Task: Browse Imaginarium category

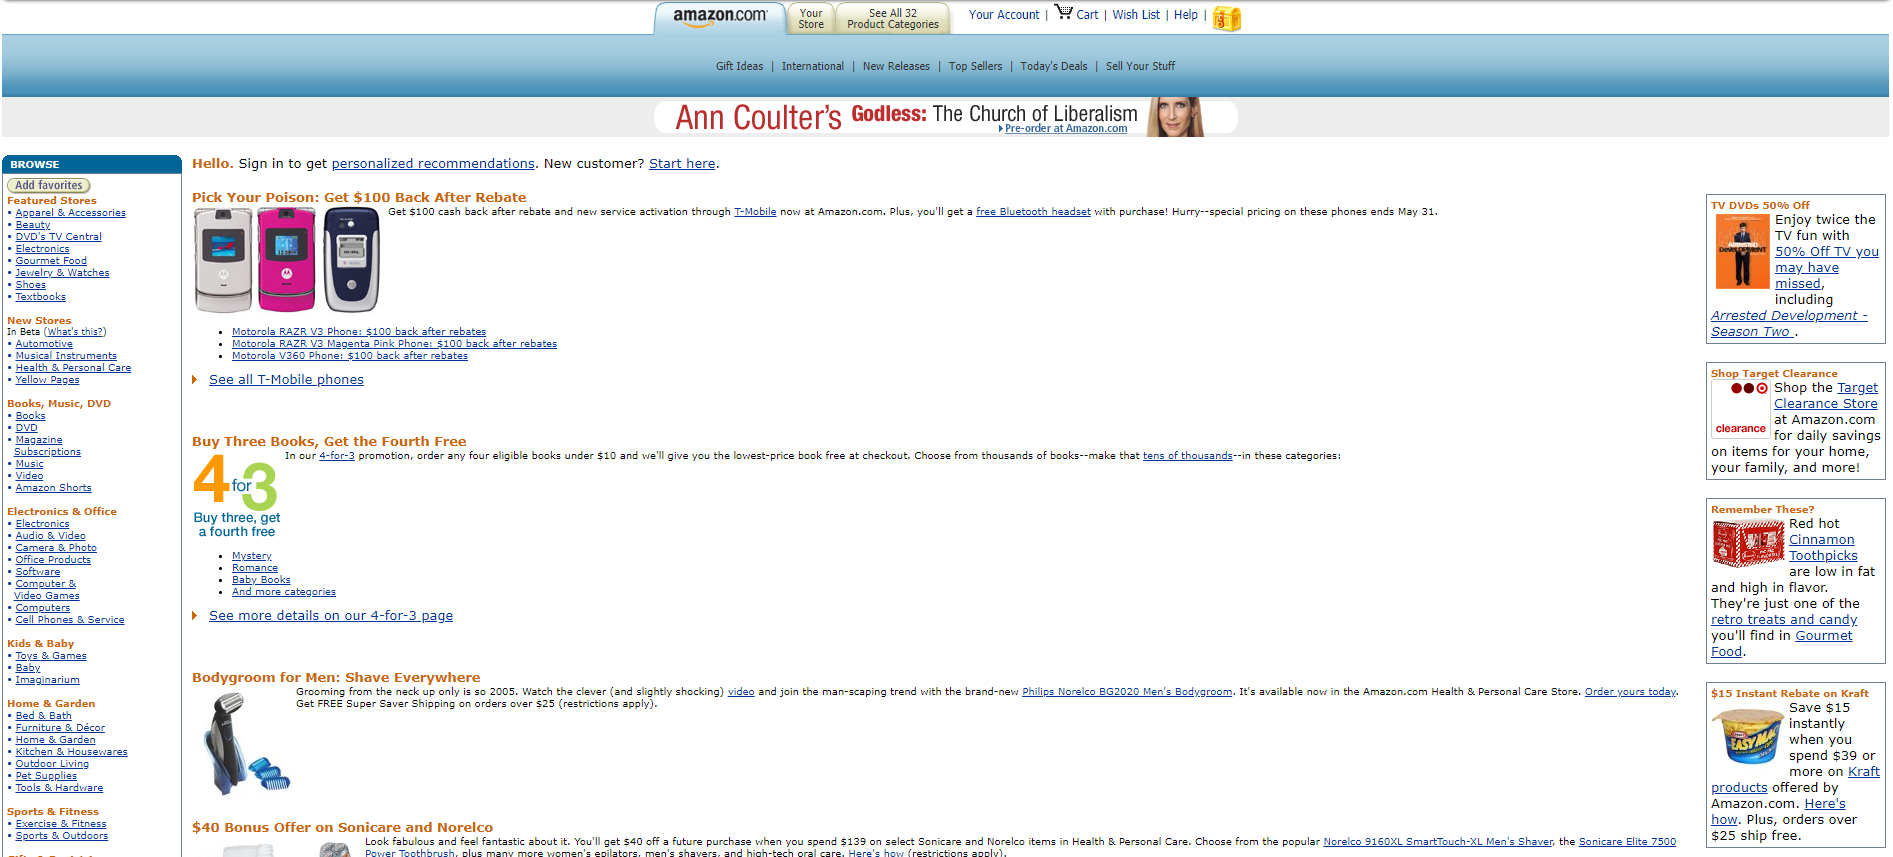Action: tap(47, 680)
